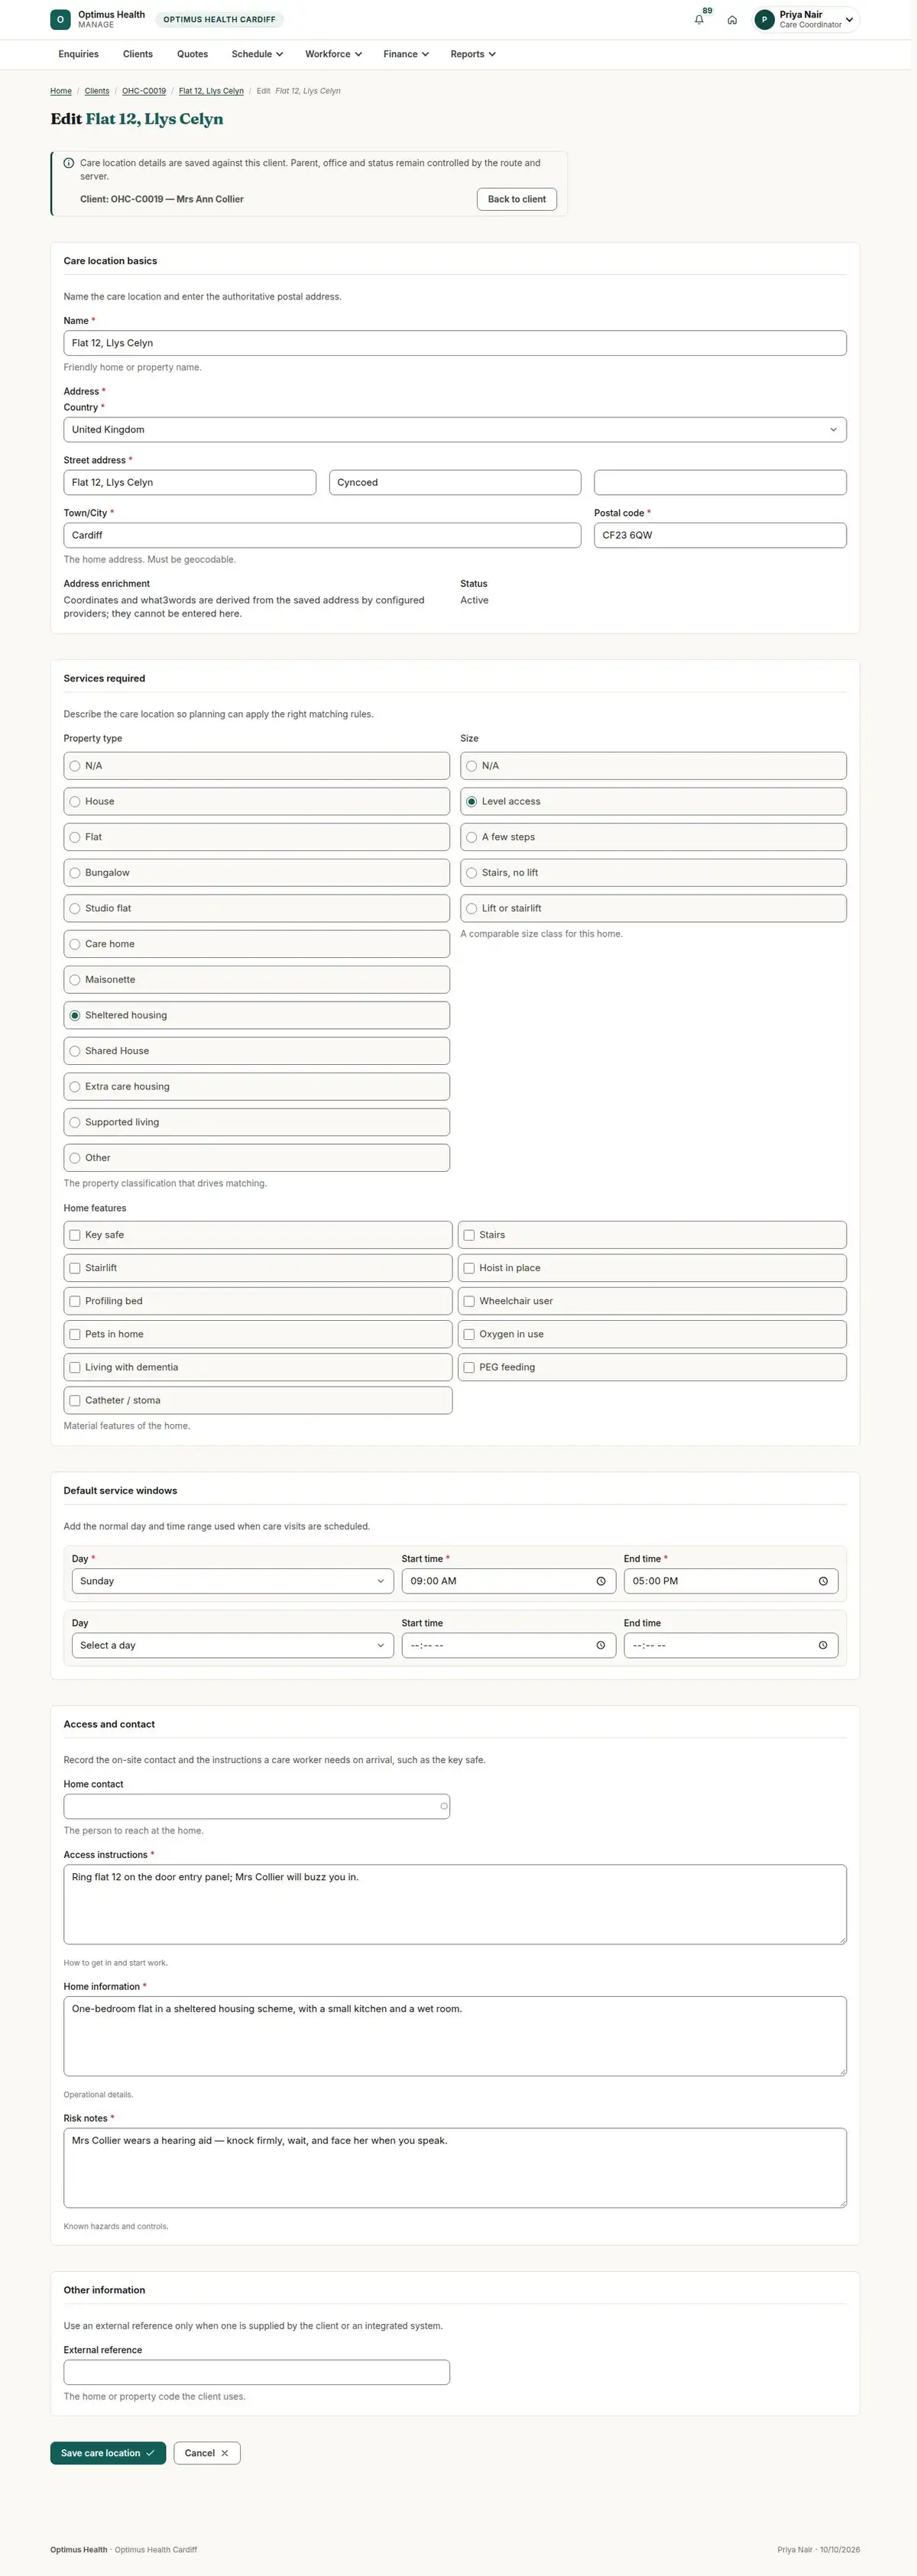
Task: Click the Home contact field
Action: pos(256,1806)
